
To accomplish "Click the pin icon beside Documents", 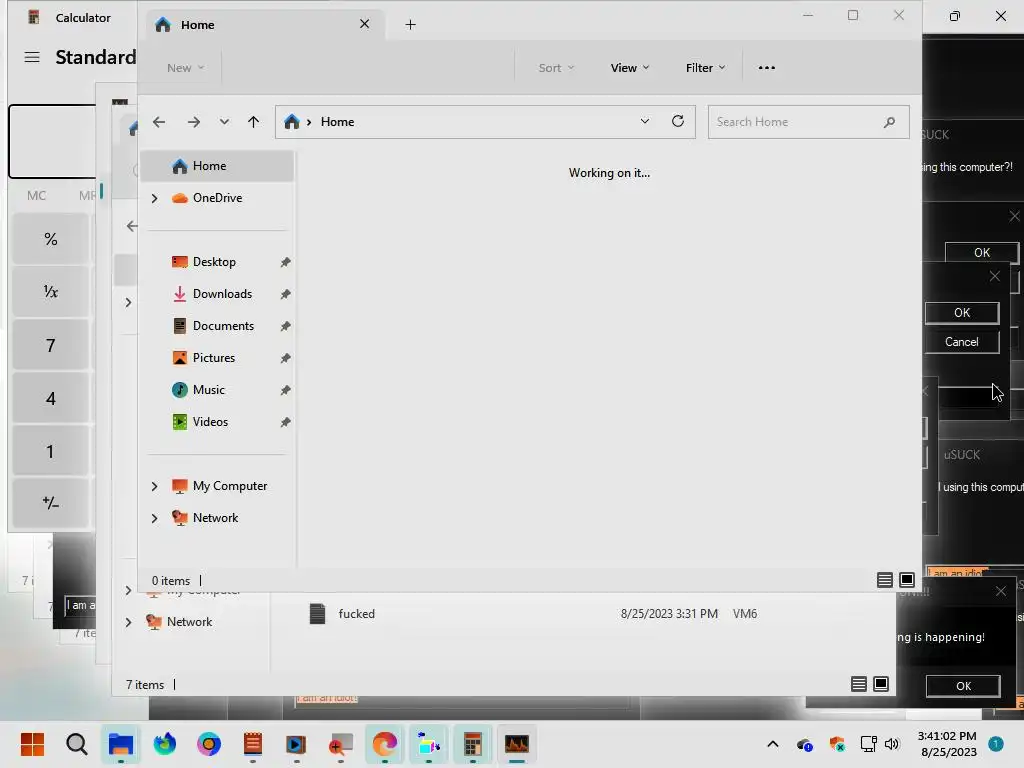I will point(285,326).
